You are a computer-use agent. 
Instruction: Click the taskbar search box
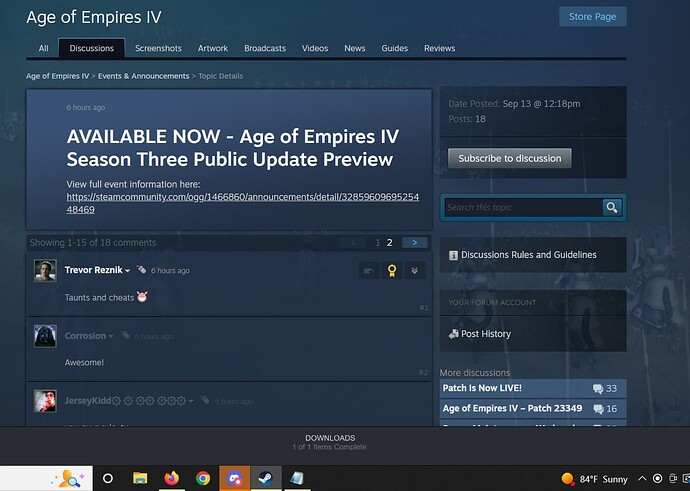click(x=46, y=478)
